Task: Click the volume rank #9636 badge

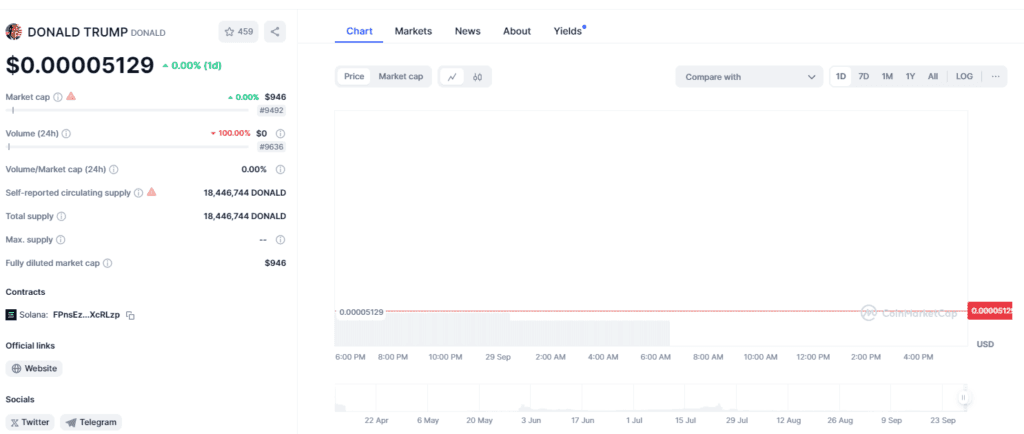Action: coord(271,147)
